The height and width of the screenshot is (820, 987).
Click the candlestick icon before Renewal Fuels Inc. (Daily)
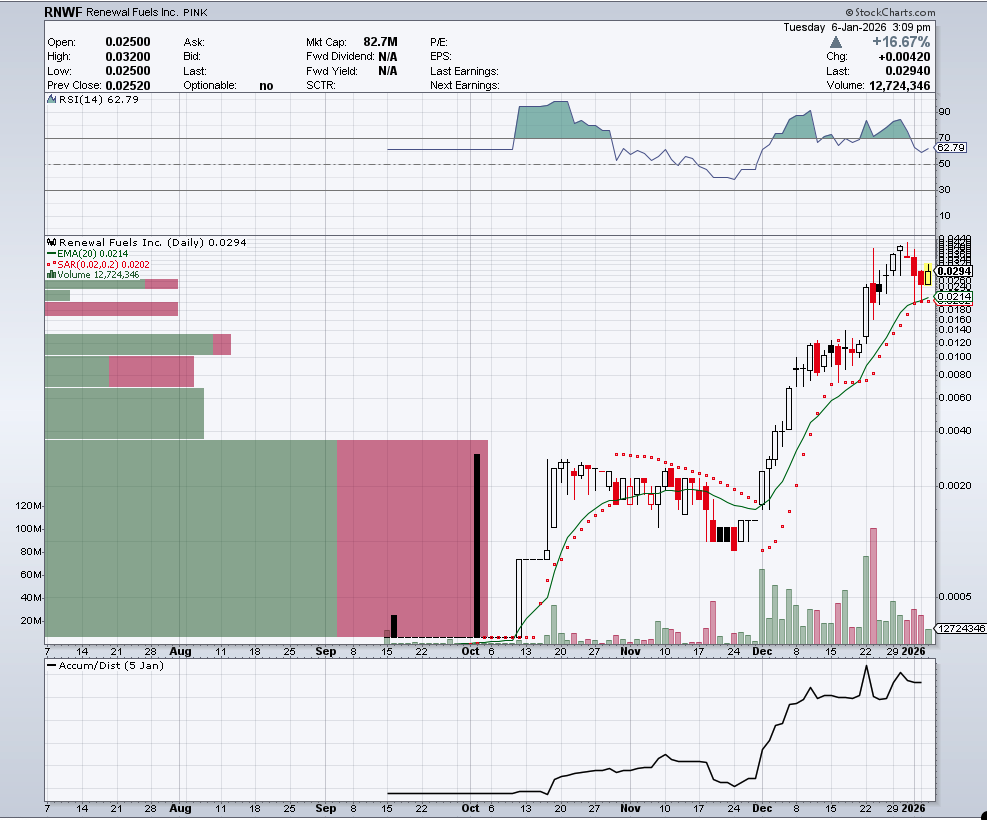52,242
